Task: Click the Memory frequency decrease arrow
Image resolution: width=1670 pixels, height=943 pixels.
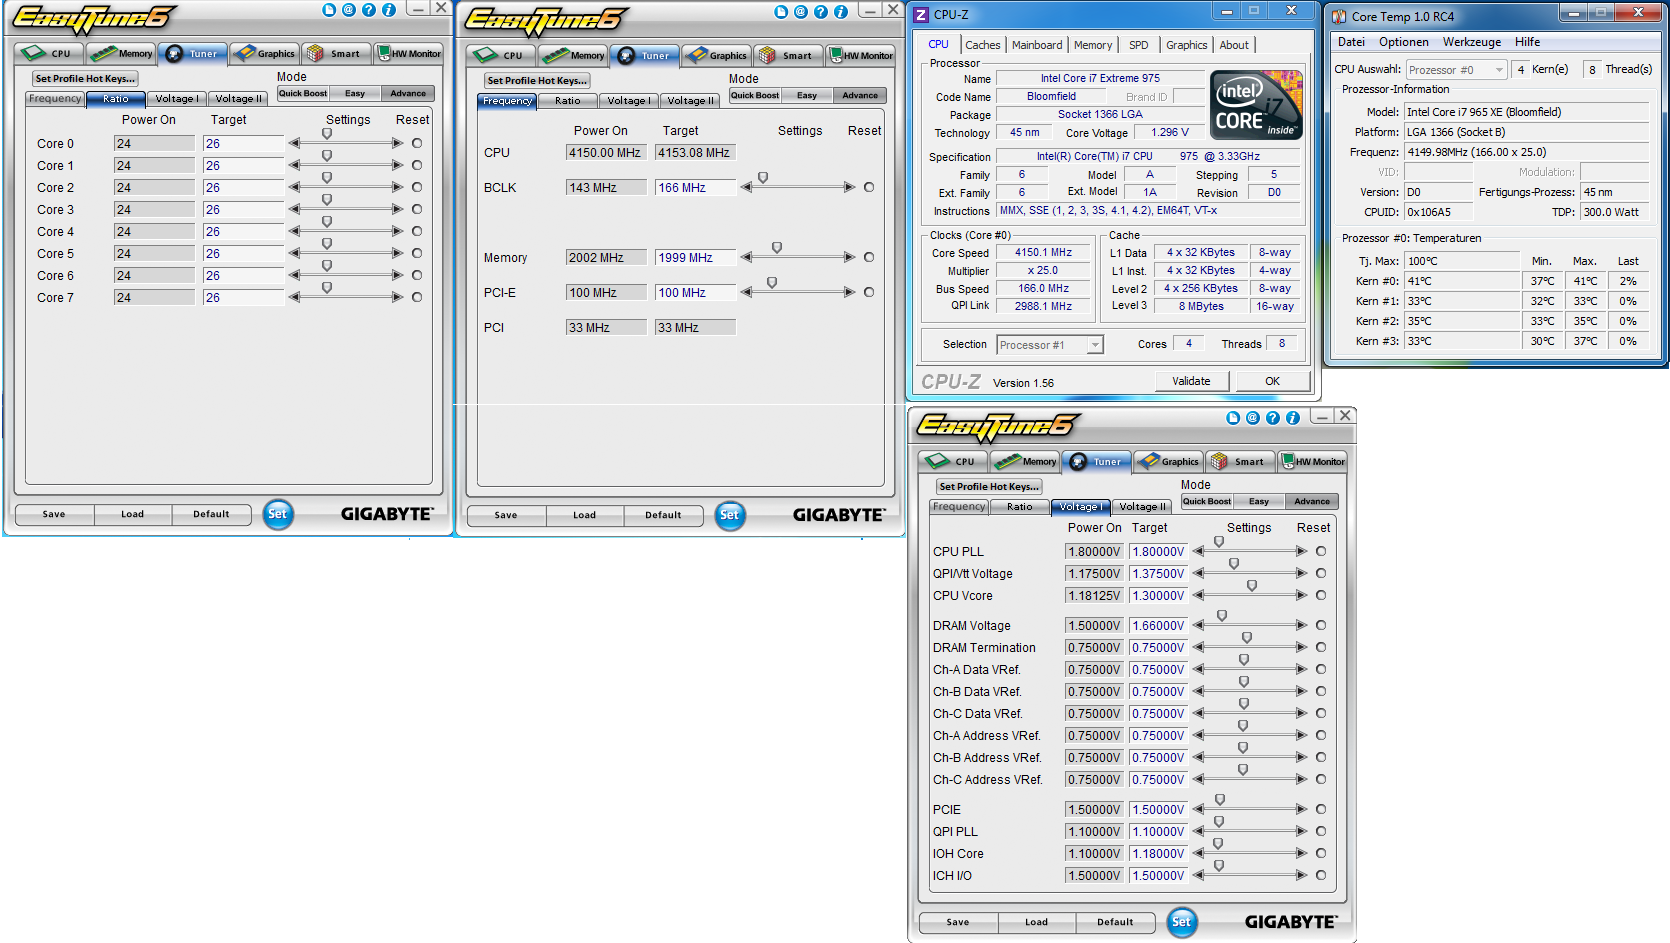Action: click(x=747, y=257)
